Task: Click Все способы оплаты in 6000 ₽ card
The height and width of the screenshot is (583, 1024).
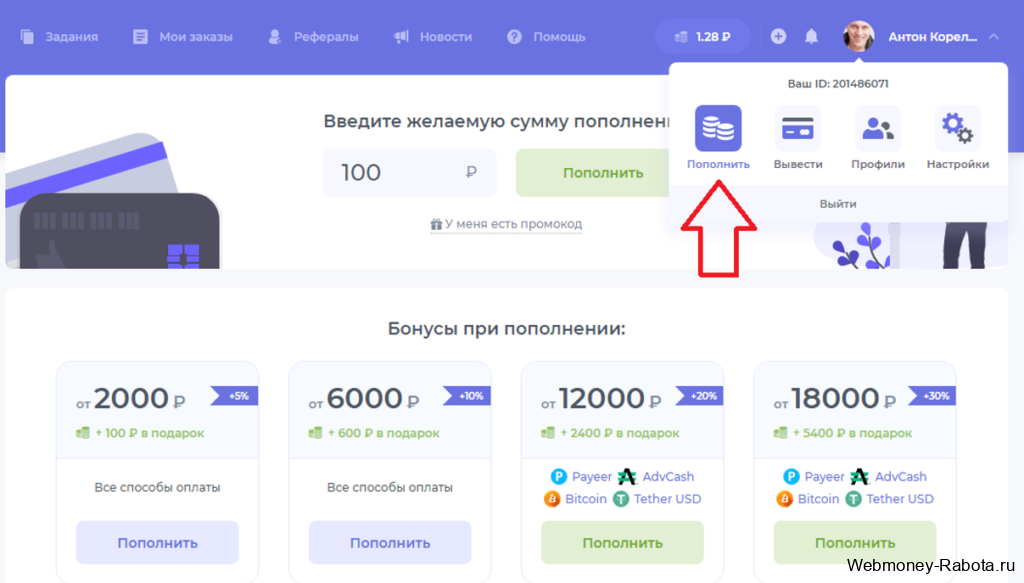Action: click(390, 487)
